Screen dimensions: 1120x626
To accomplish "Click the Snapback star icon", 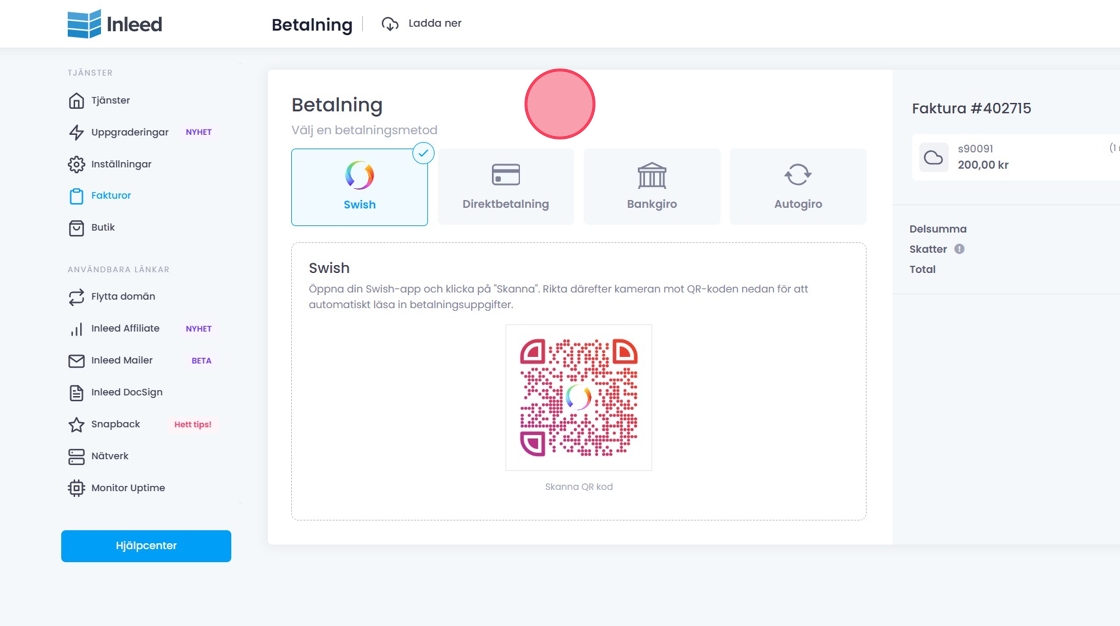I will tap(76, 425).
